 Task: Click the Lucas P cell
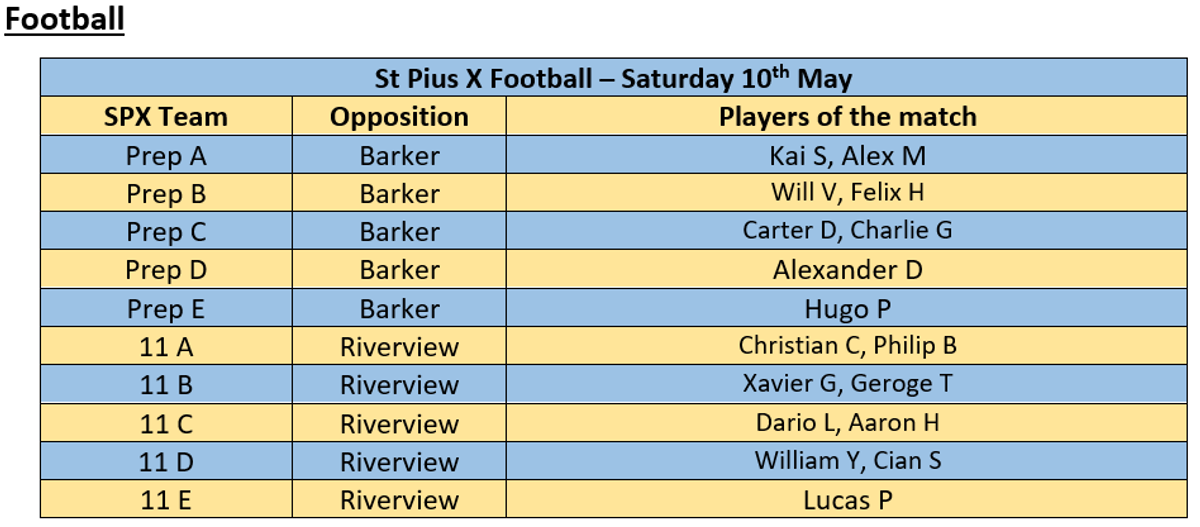pos(847,499)
